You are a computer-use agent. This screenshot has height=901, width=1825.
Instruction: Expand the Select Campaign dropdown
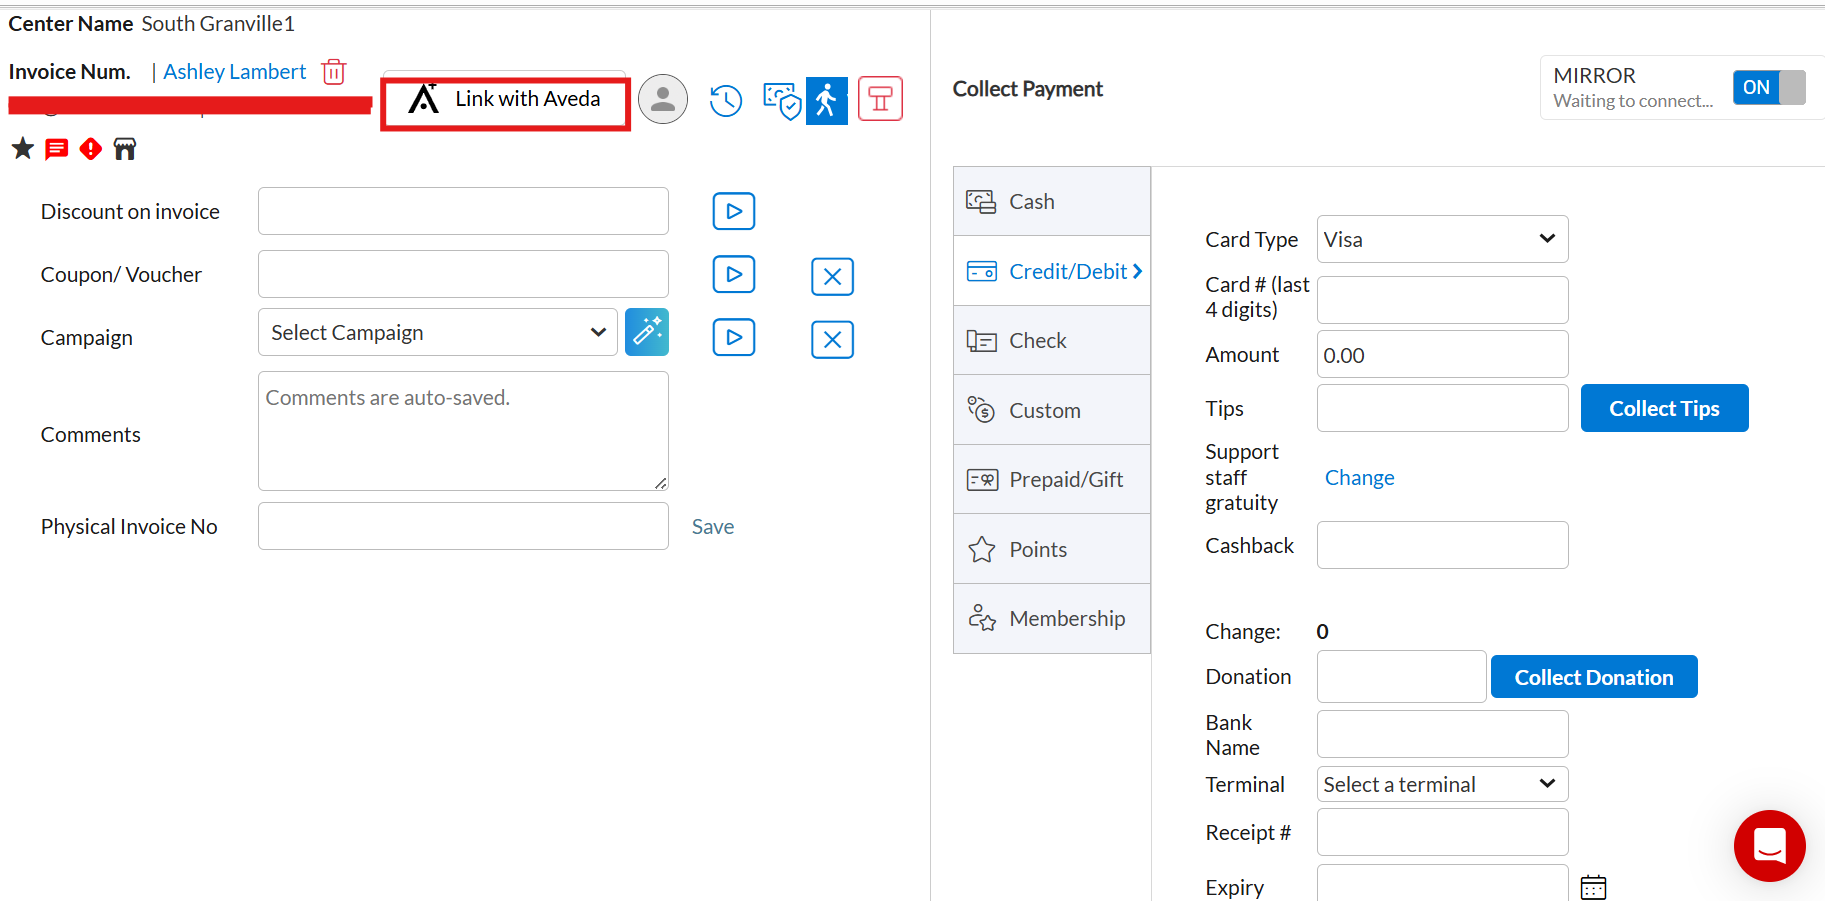[x=438, y=333]
